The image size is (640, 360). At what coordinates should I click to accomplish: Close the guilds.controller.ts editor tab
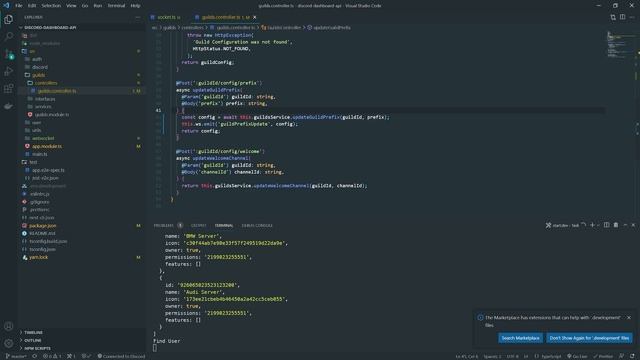point(255,17)
